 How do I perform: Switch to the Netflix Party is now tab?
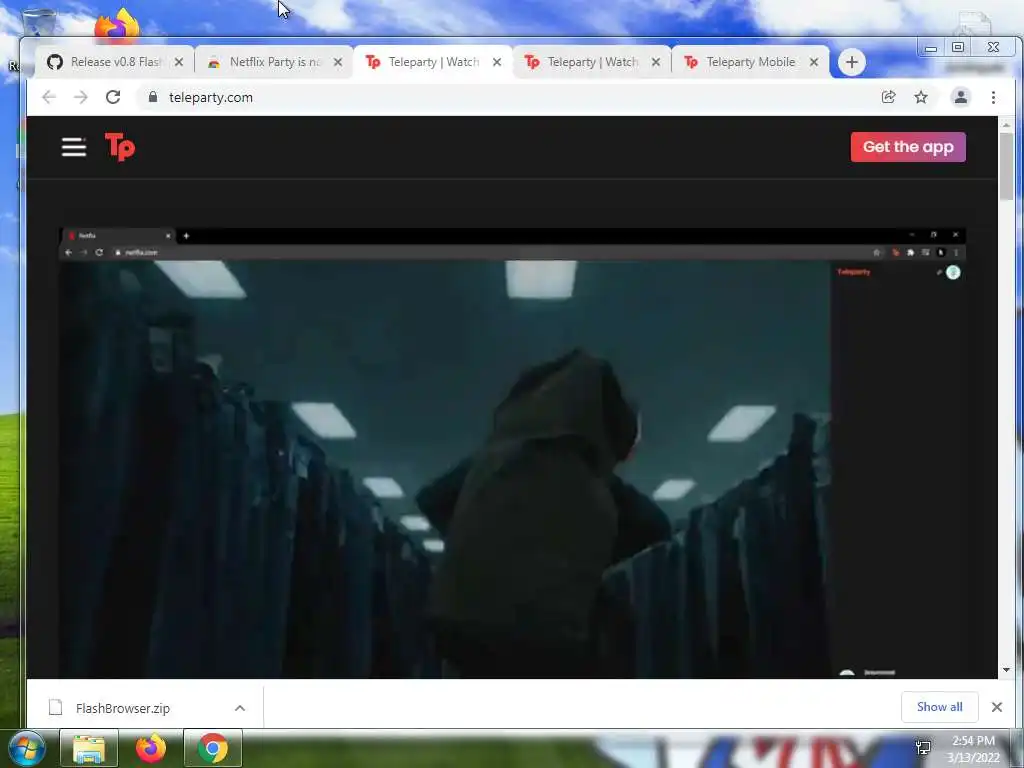[274, 62]
